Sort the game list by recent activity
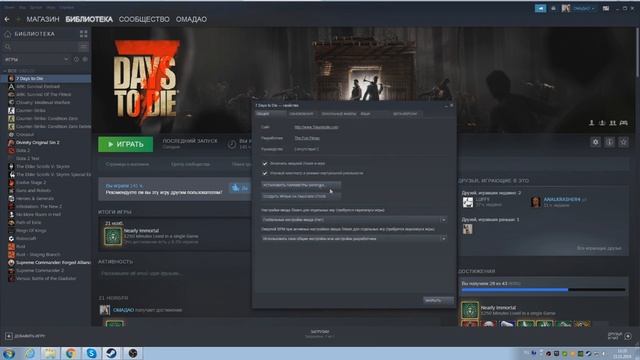The height and width of the screenshot is (360, 640). [76, 60]
